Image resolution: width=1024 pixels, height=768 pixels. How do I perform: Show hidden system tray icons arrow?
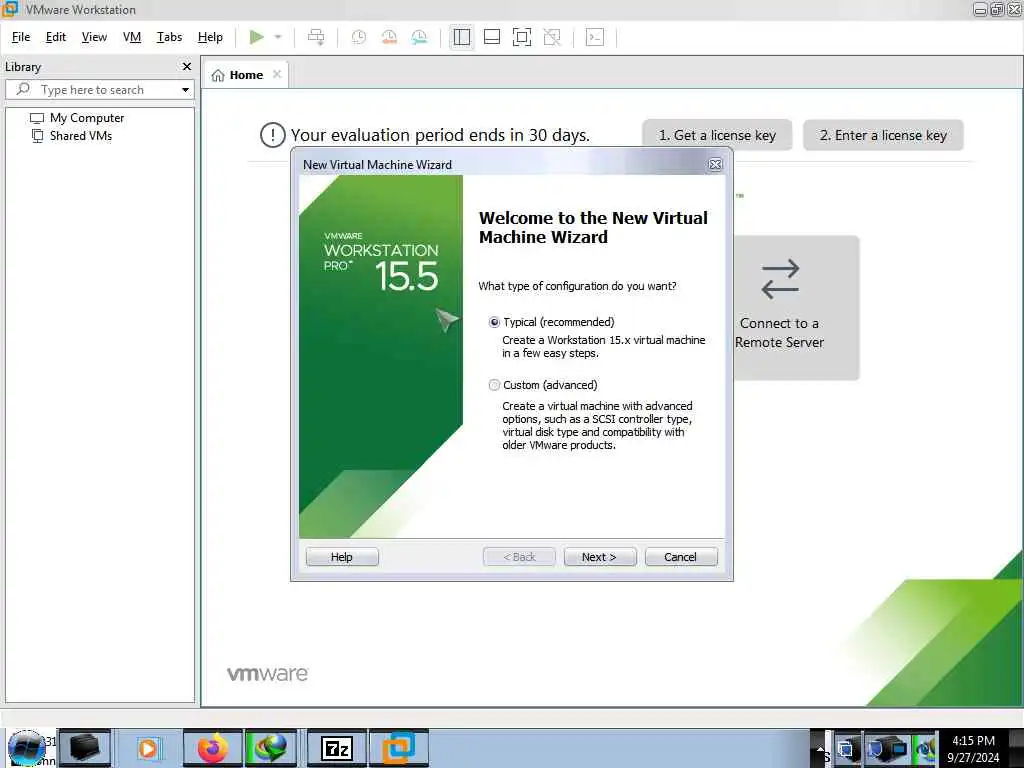[820, 748]
